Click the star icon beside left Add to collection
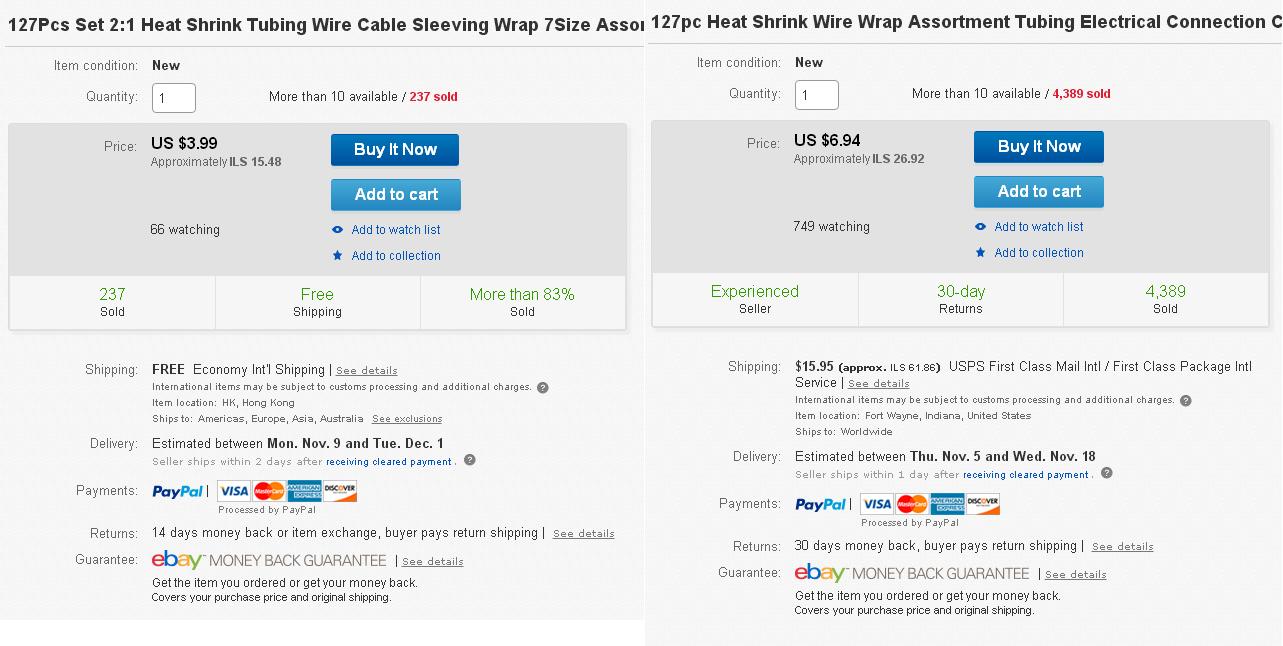The height and width of the screenshot is (646, 1283). tap(337, 256)
